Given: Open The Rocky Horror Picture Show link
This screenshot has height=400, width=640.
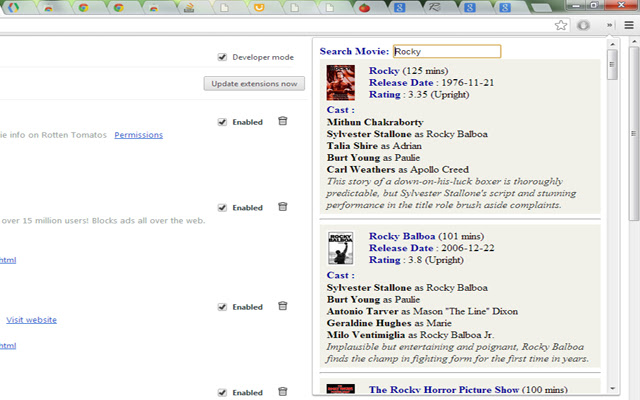Looking at the screenshot, I should coord(444,389).
